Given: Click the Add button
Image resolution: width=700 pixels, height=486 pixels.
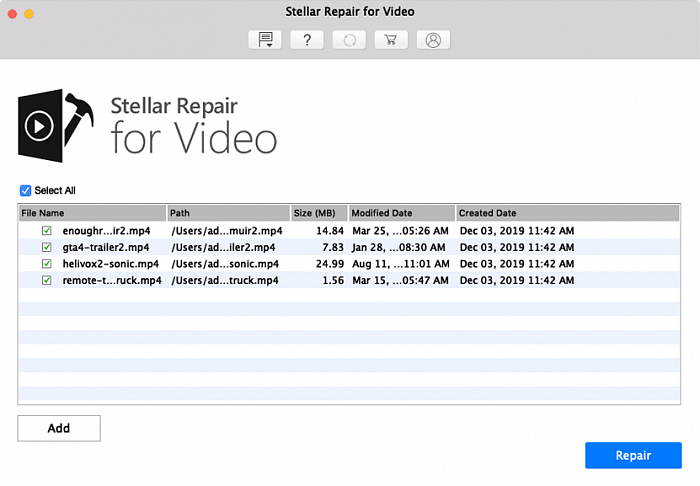Looking at the screenshot, I should (59, 428).
